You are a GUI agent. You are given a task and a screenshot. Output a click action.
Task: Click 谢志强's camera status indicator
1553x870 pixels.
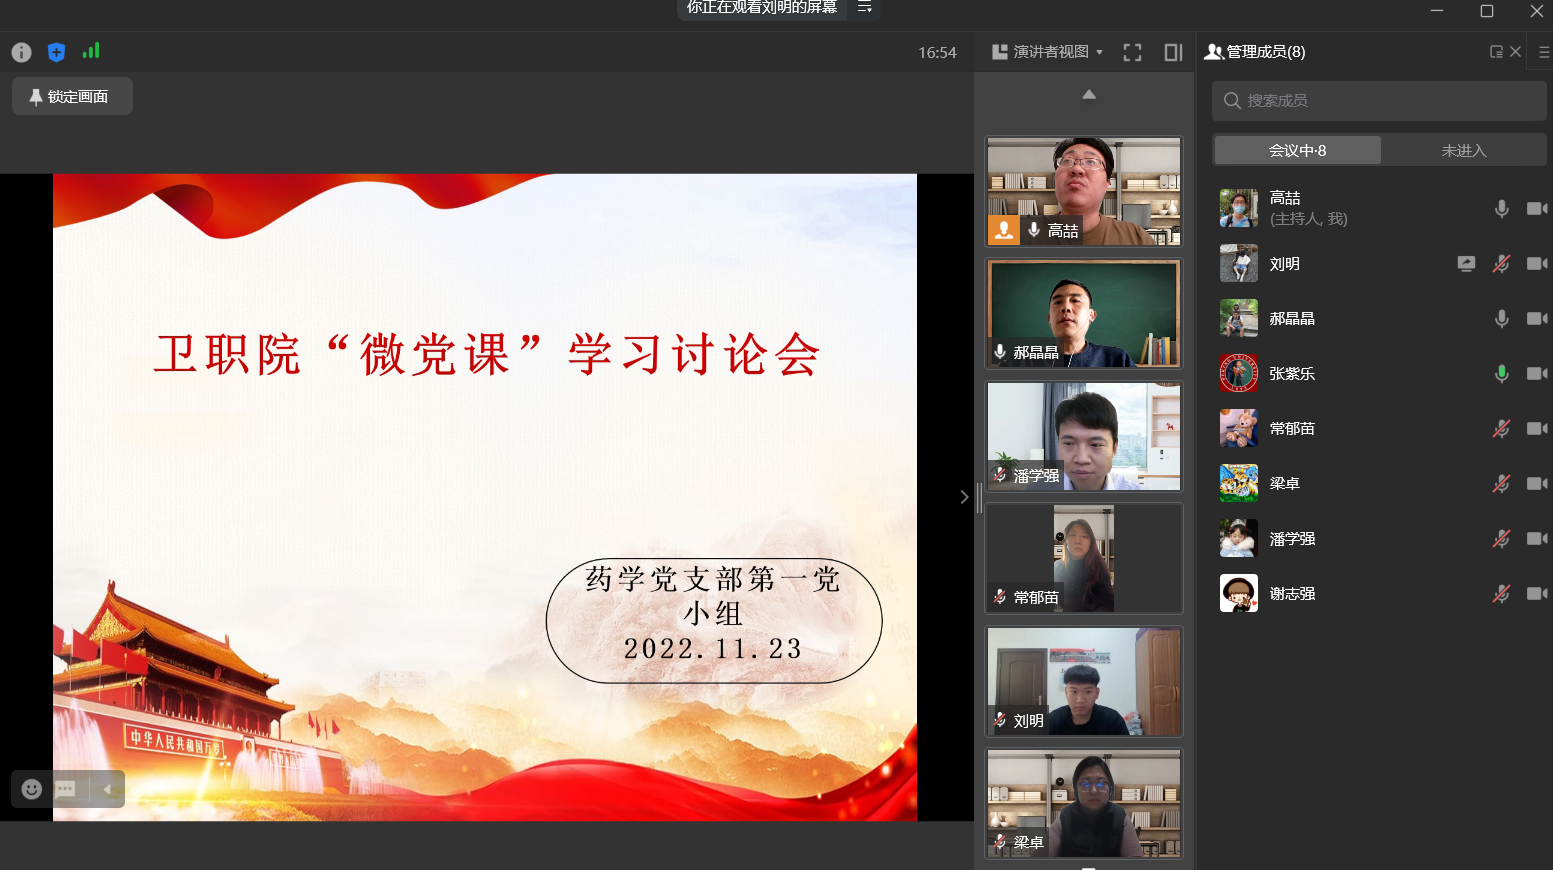[x=1537, y=593]
